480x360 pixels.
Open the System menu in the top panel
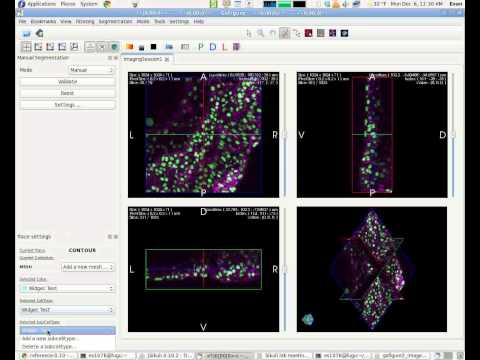89,4
